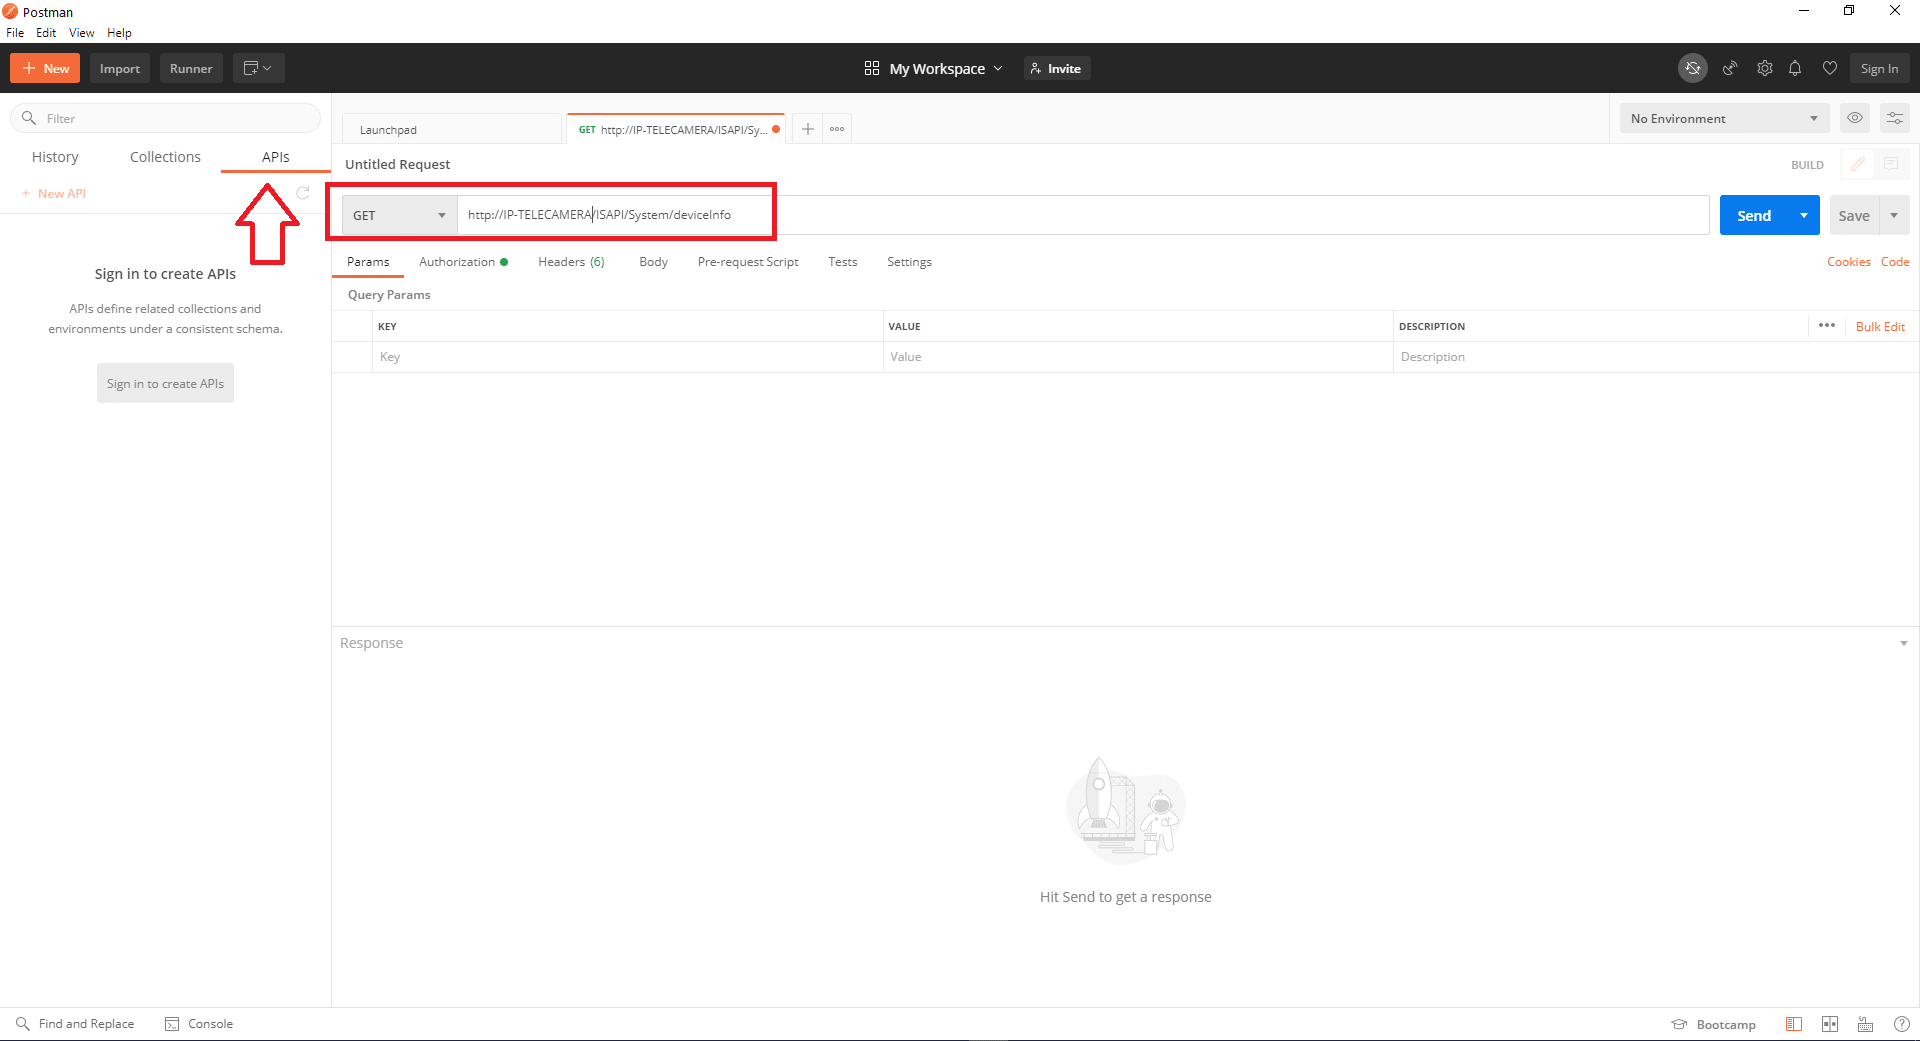This screenshot has height=1041, width=1920.
Task: Open the Headers (6) tab
Action: coord(571,262)
